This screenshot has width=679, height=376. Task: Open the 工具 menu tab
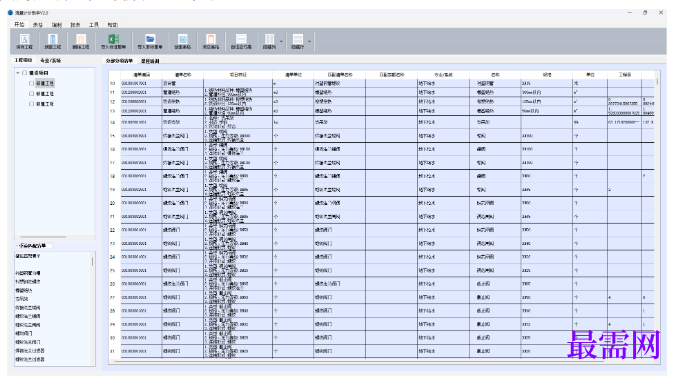(x=94, y=25)
